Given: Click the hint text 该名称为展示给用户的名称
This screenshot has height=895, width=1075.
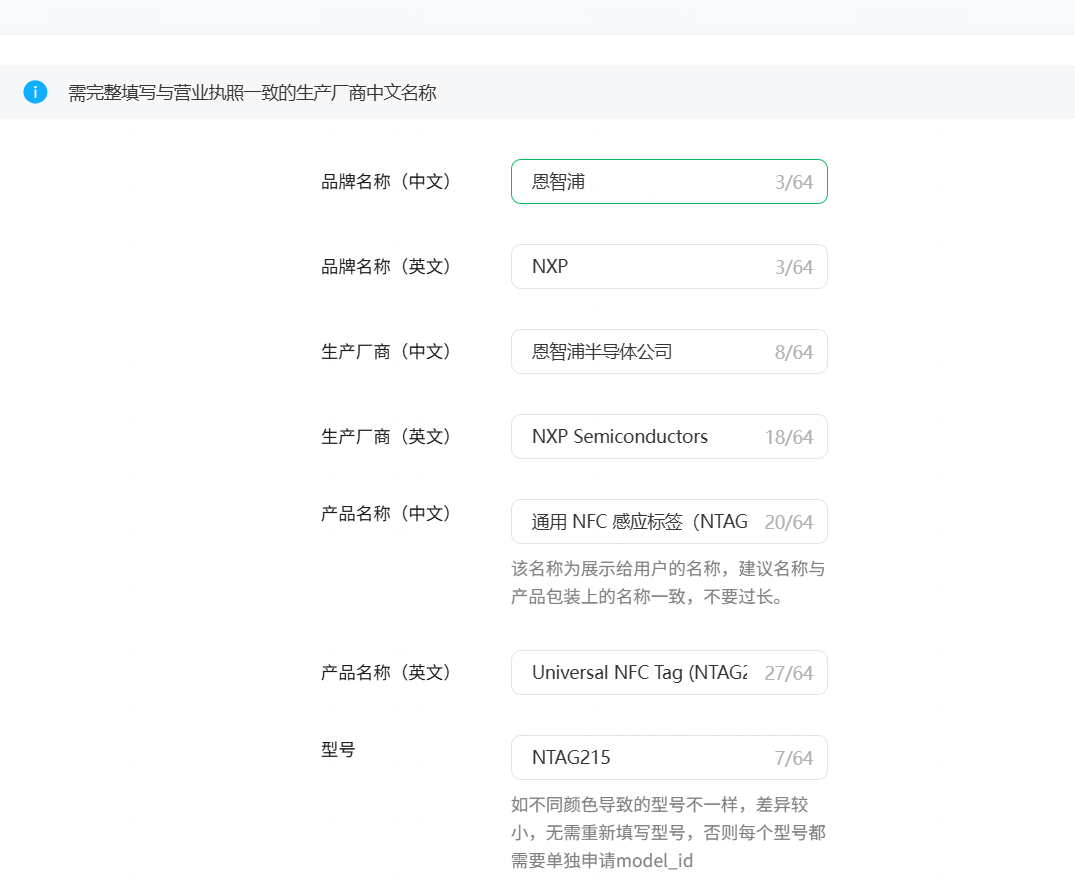Looking at the screenshot, I should tap(668, 583).
